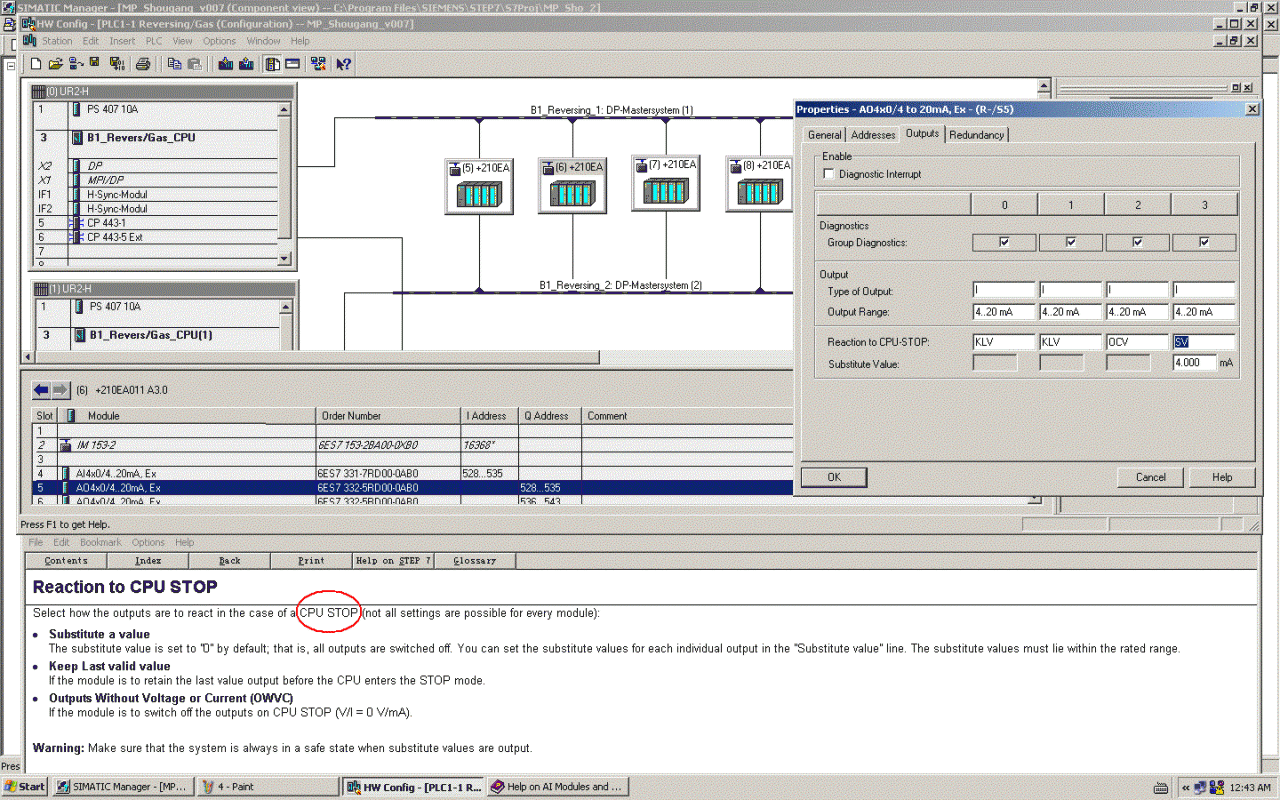Open Type of Output field for channel 0
1280x800 pixels.
1004,291
